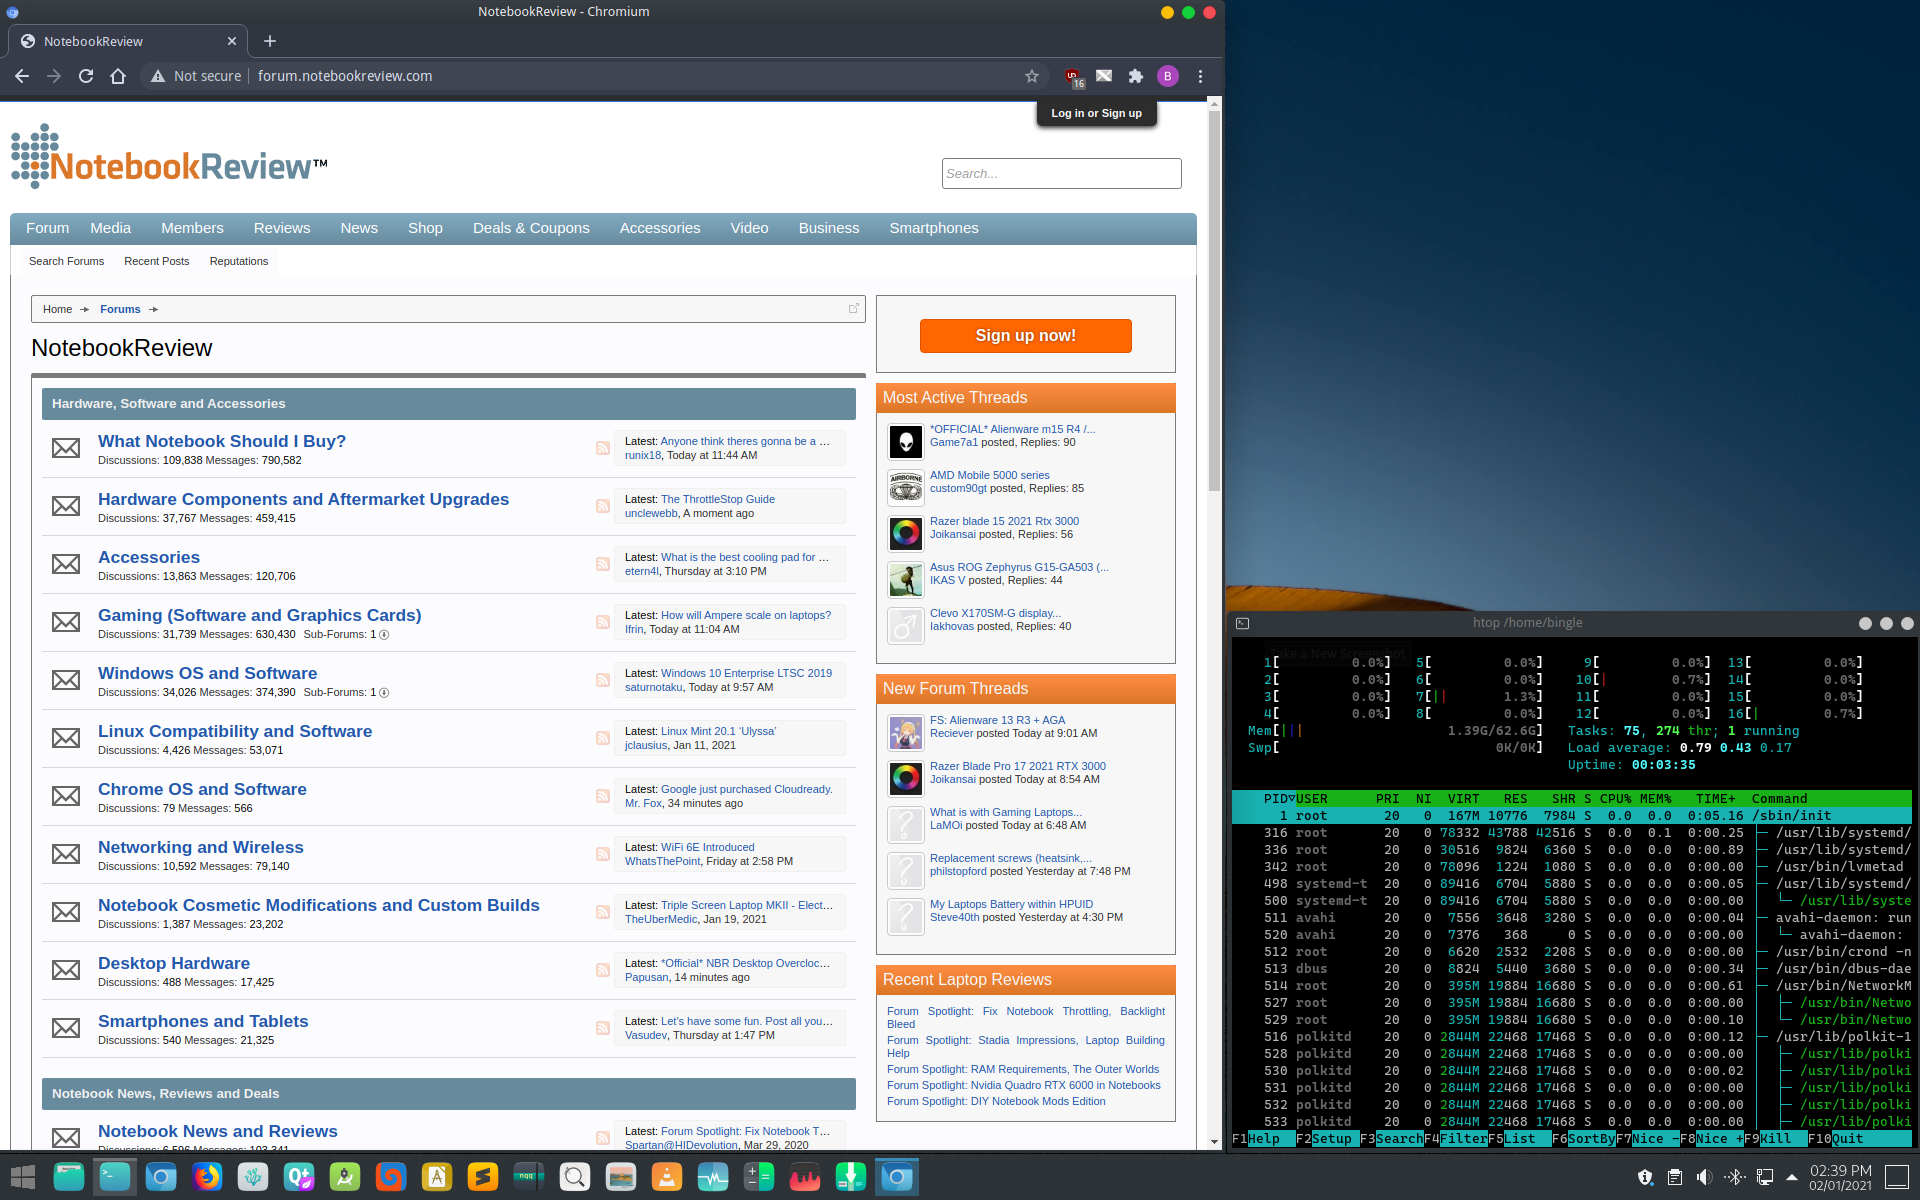Open the Deals & Coupons tab
This screenshot has width=1920, height=1200.
[x=531, y=228]
